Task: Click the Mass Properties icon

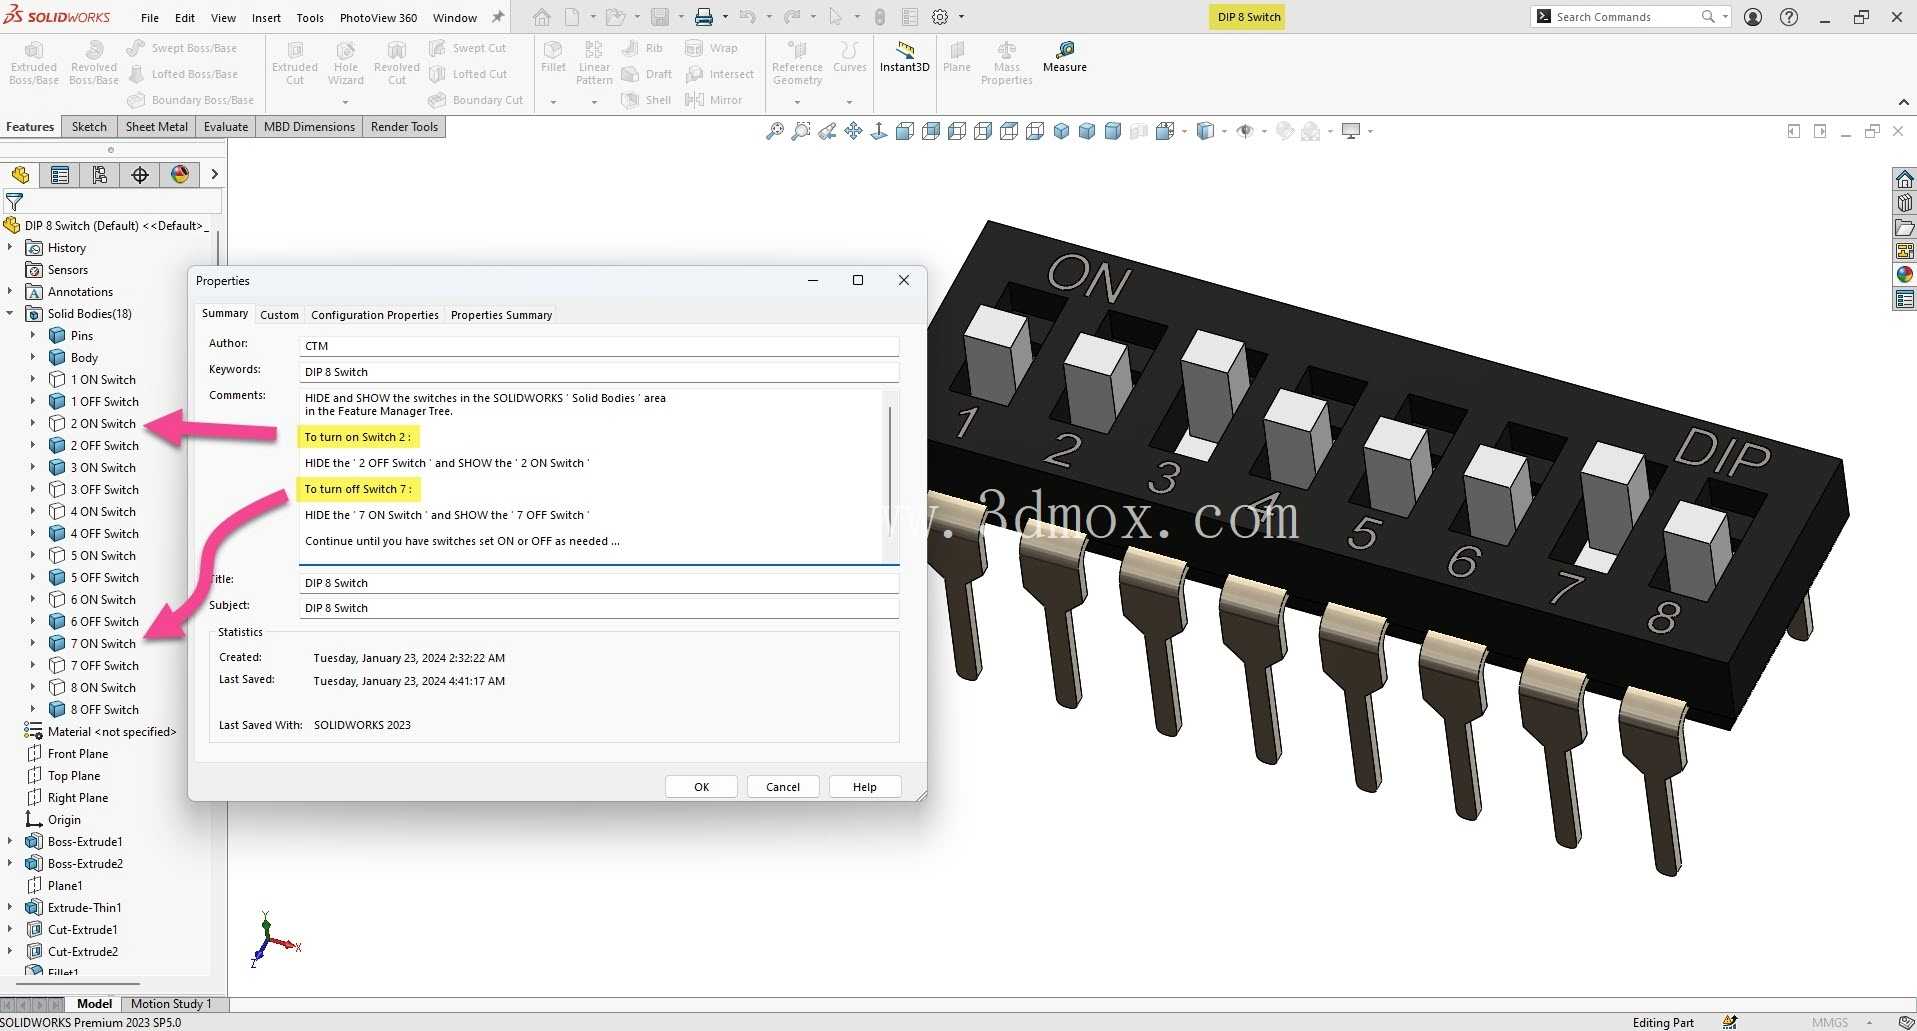Action: tap(1007, 50)
